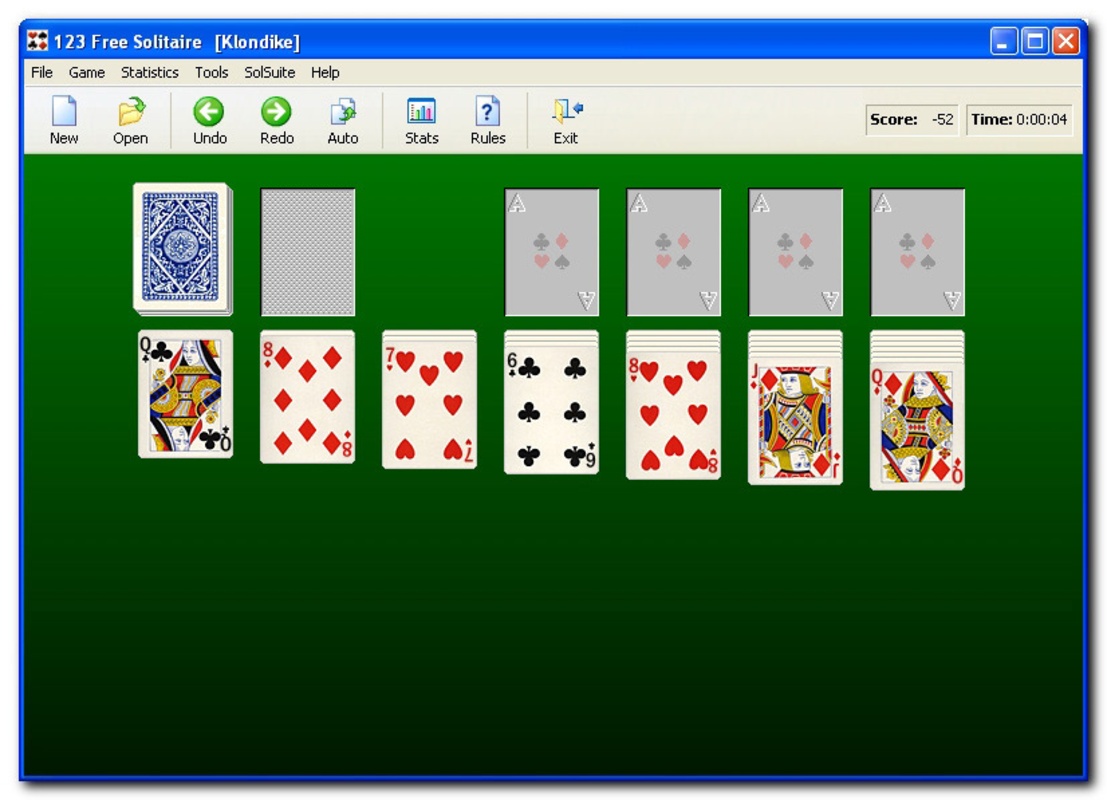This screenshot has width=1107, height=800.
Task: Click the 123 Free Solitaire title icon
Action: pyautogui.click(x=37, y=41)
